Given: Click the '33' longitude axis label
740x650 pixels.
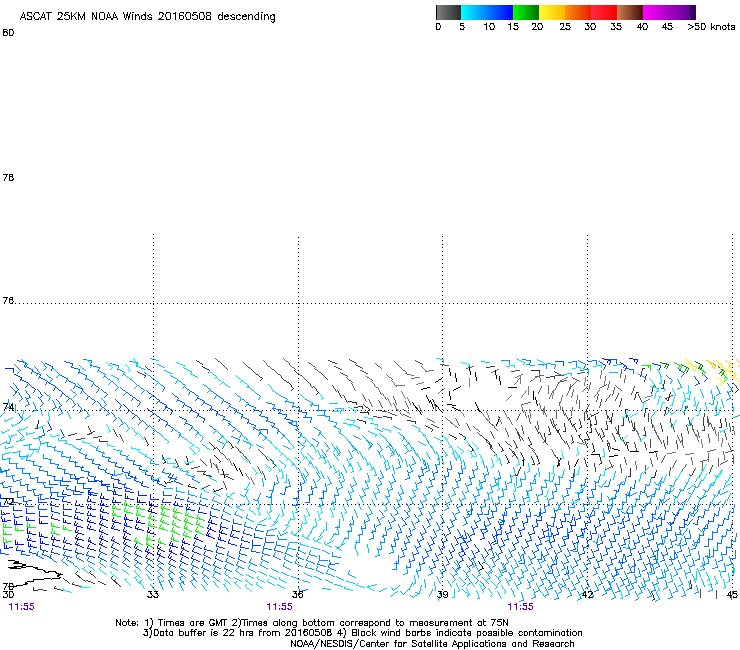Looking at the screenshot, I should pos(153,595).
